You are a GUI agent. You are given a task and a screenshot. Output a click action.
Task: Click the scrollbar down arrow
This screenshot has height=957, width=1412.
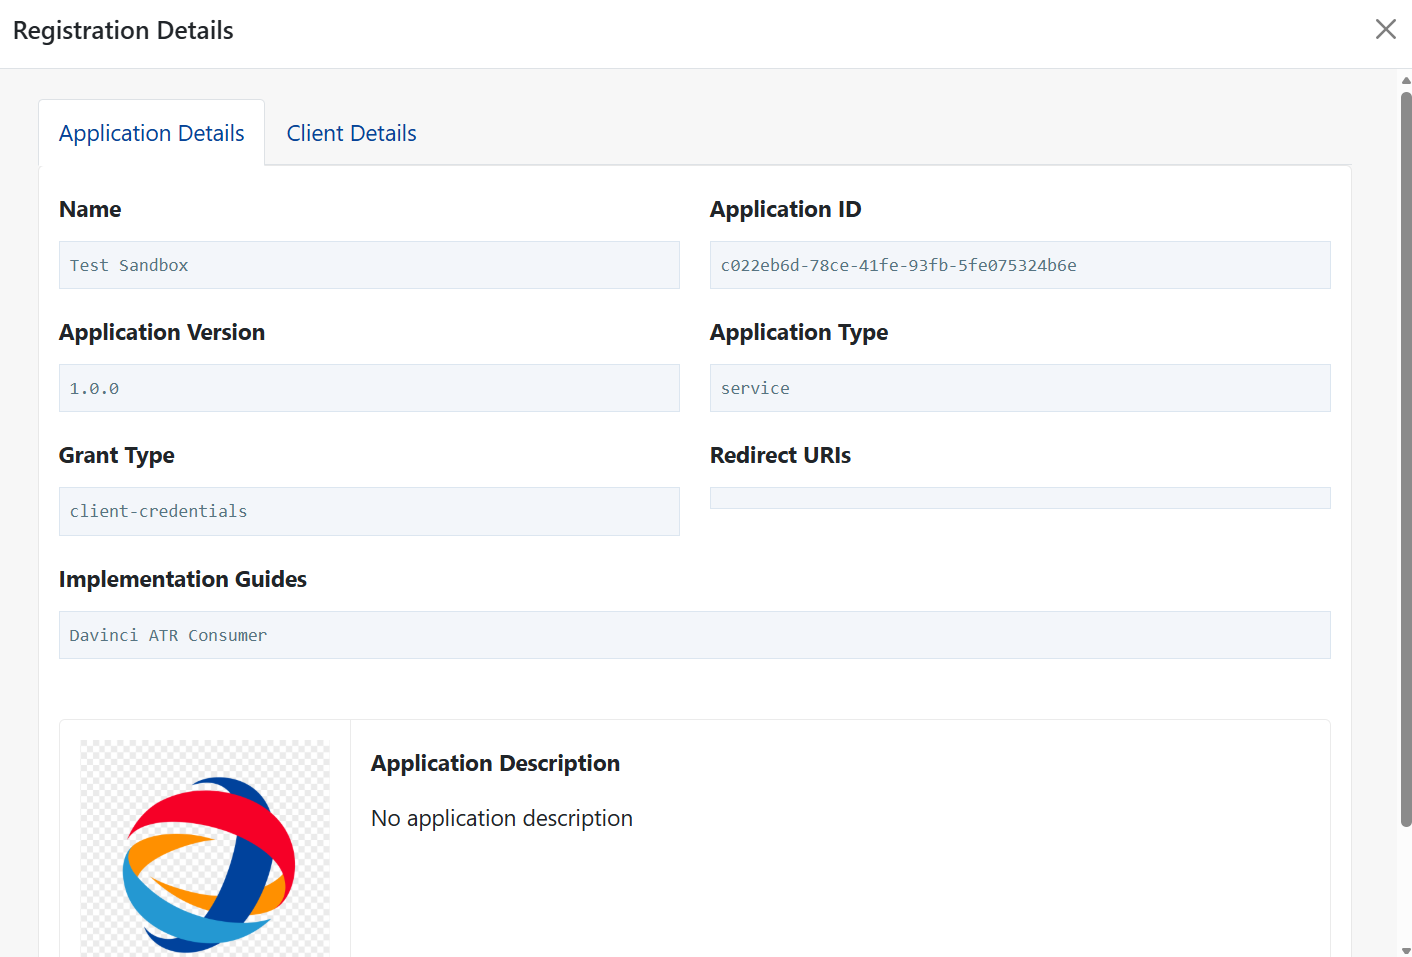1405,950
